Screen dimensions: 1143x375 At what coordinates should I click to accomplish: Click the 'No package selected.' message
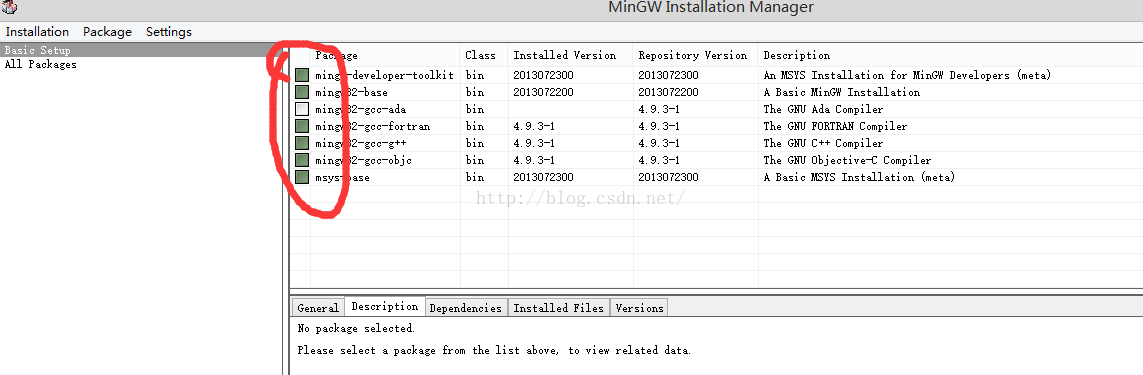(x=356, y=328)
